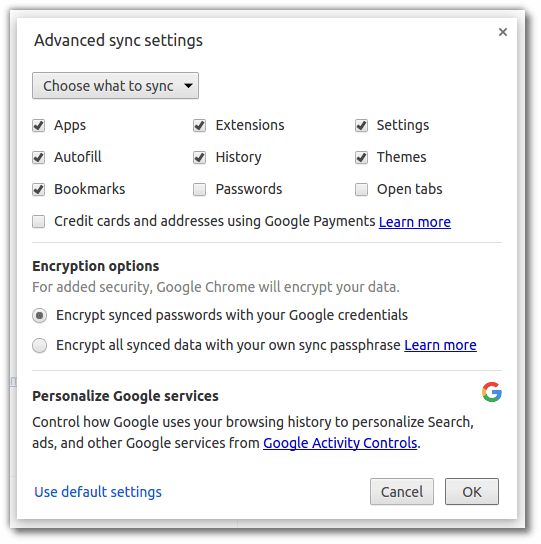Image resolution: width=541 pixels, height=544 pixels.
Task: Enable credit cards and addresses sync
Action: [39, 221]
